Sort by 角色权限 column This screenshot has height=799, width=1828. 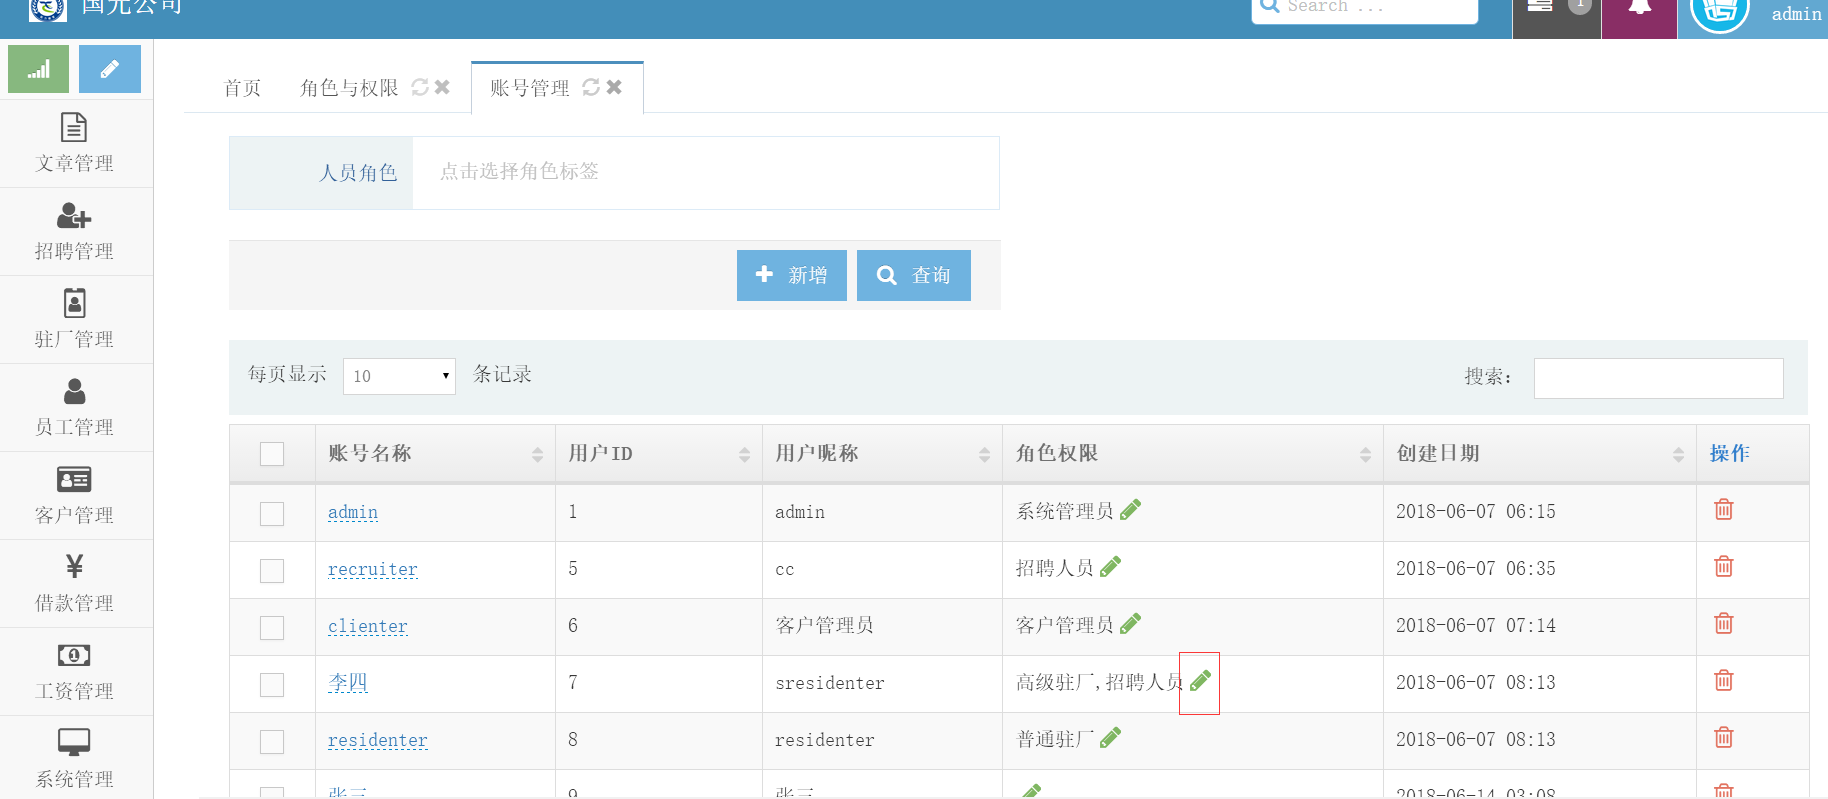(1193, 454)
